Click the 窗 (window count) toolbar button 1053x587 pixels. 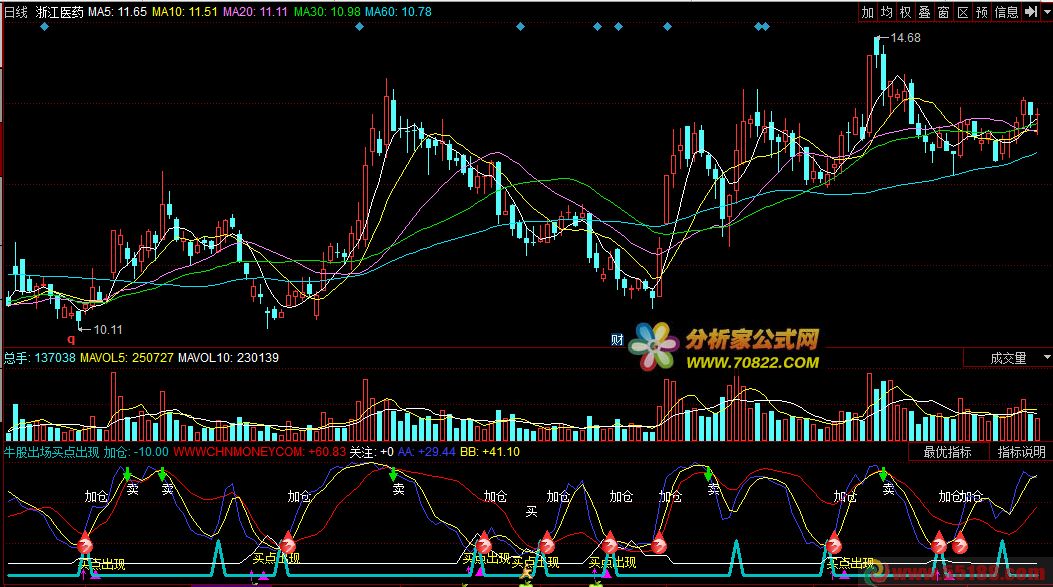tap(944, 12)
